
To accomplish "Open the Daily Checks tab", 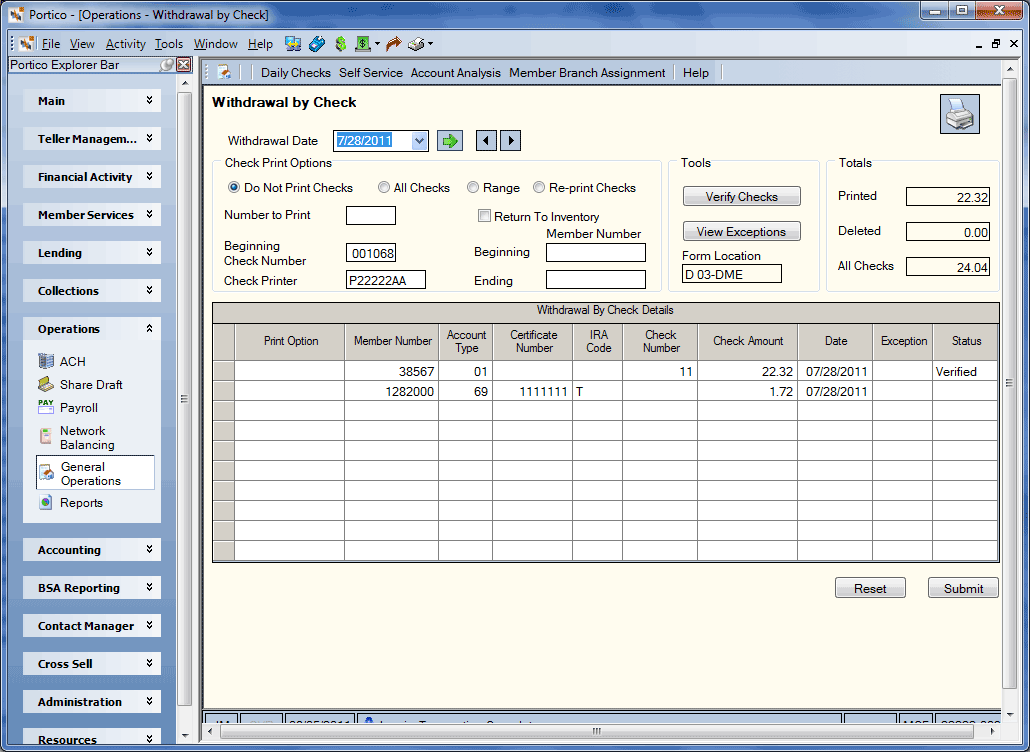I will 296,73.
